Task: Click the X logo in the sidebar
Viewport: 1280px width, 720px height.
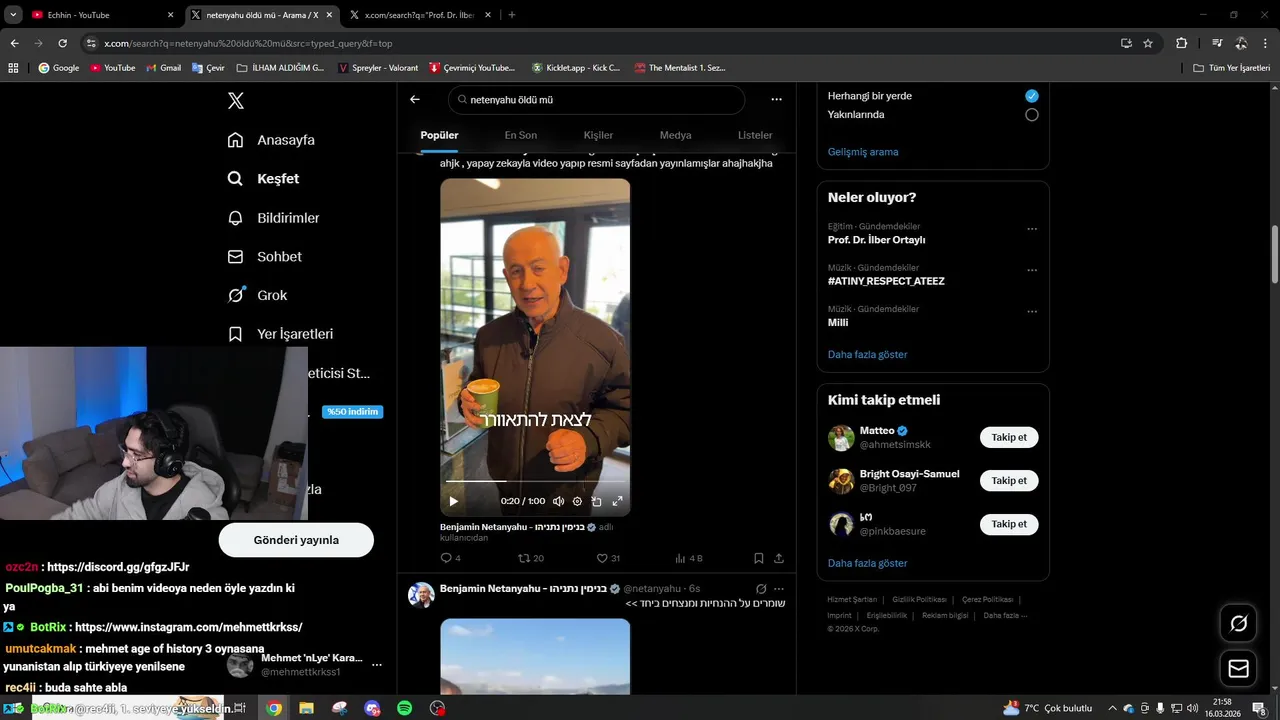Action: click(x=235, y=101)
